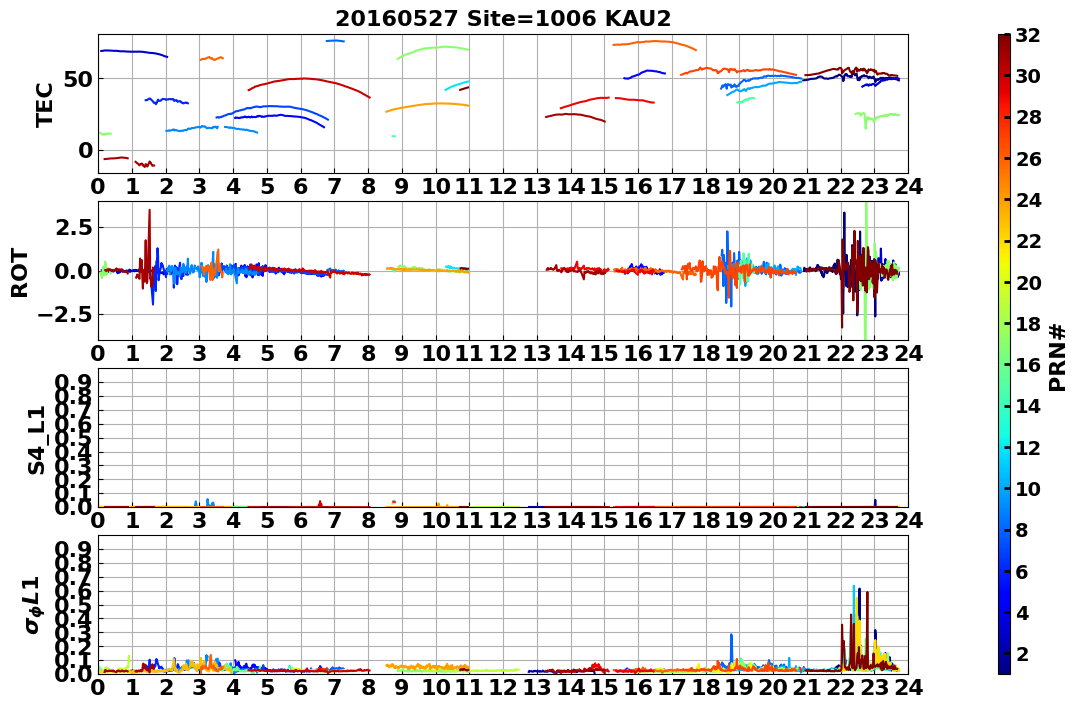Click the "50" y-tick on the TEC panel
This screenshot has height=709, width=1077.
click(78, 79)
